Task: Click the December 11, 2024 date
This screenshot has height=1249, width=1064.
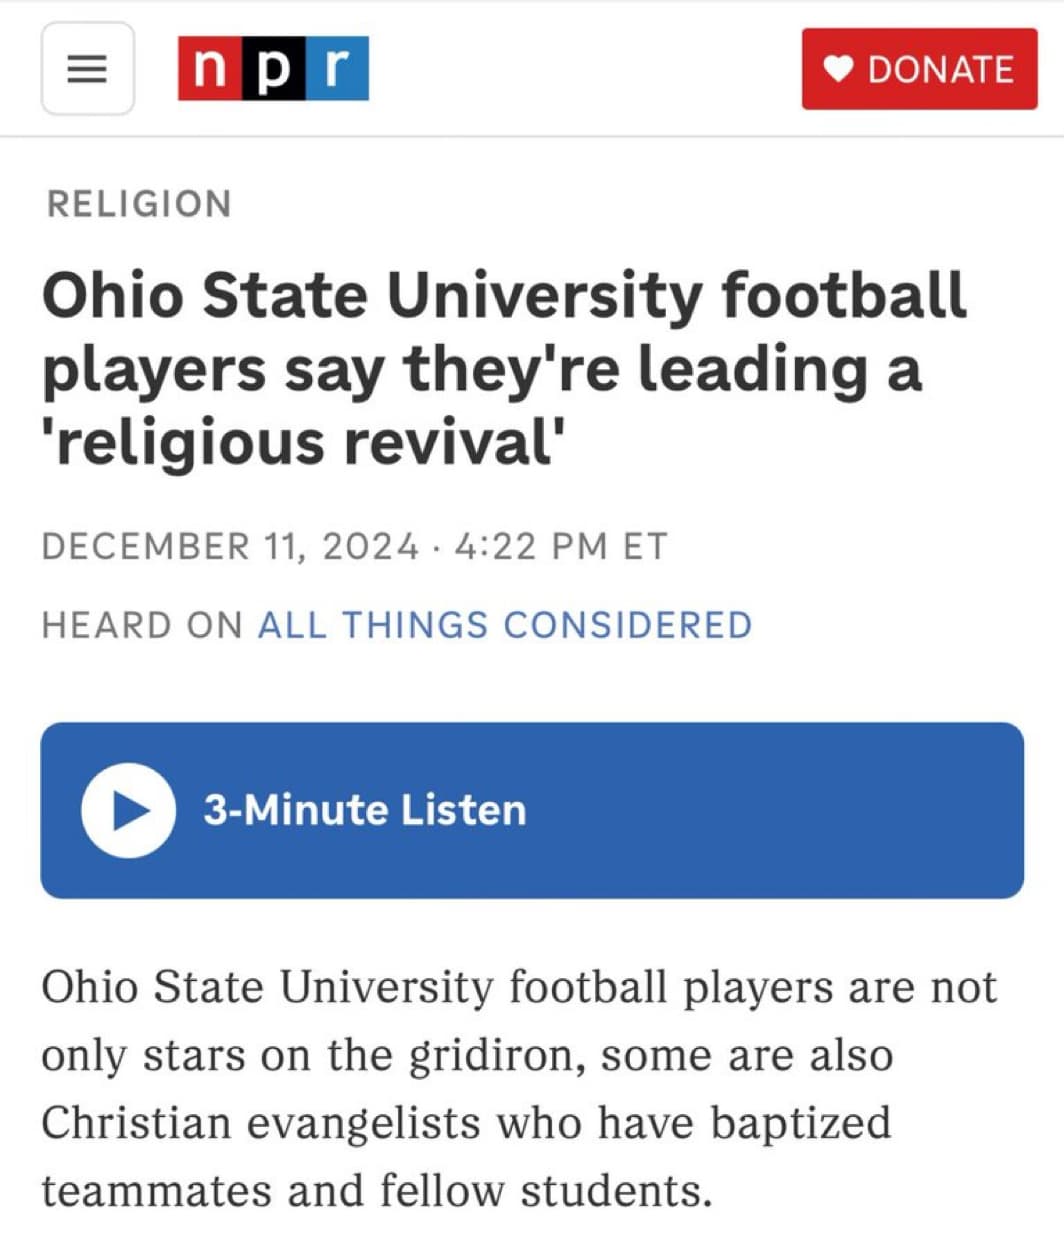Action: [230, 547]
